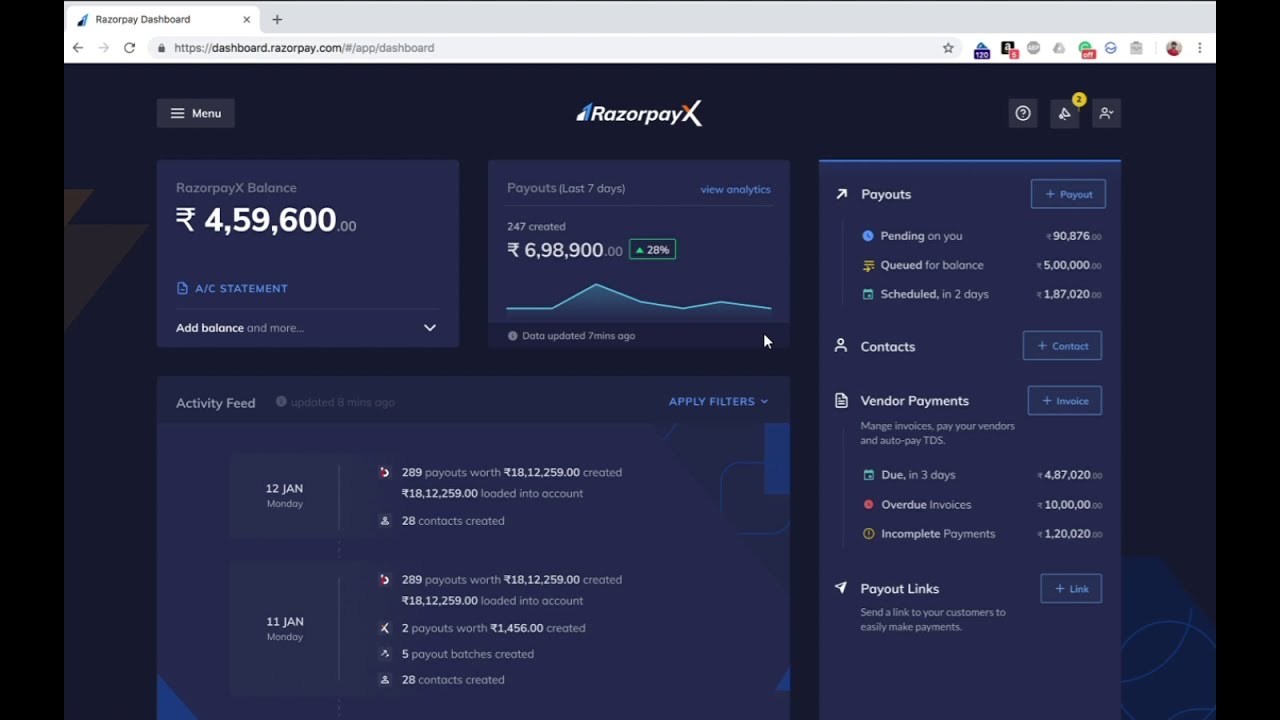Click 5 payout batches created entry

(x=468, y=654)
